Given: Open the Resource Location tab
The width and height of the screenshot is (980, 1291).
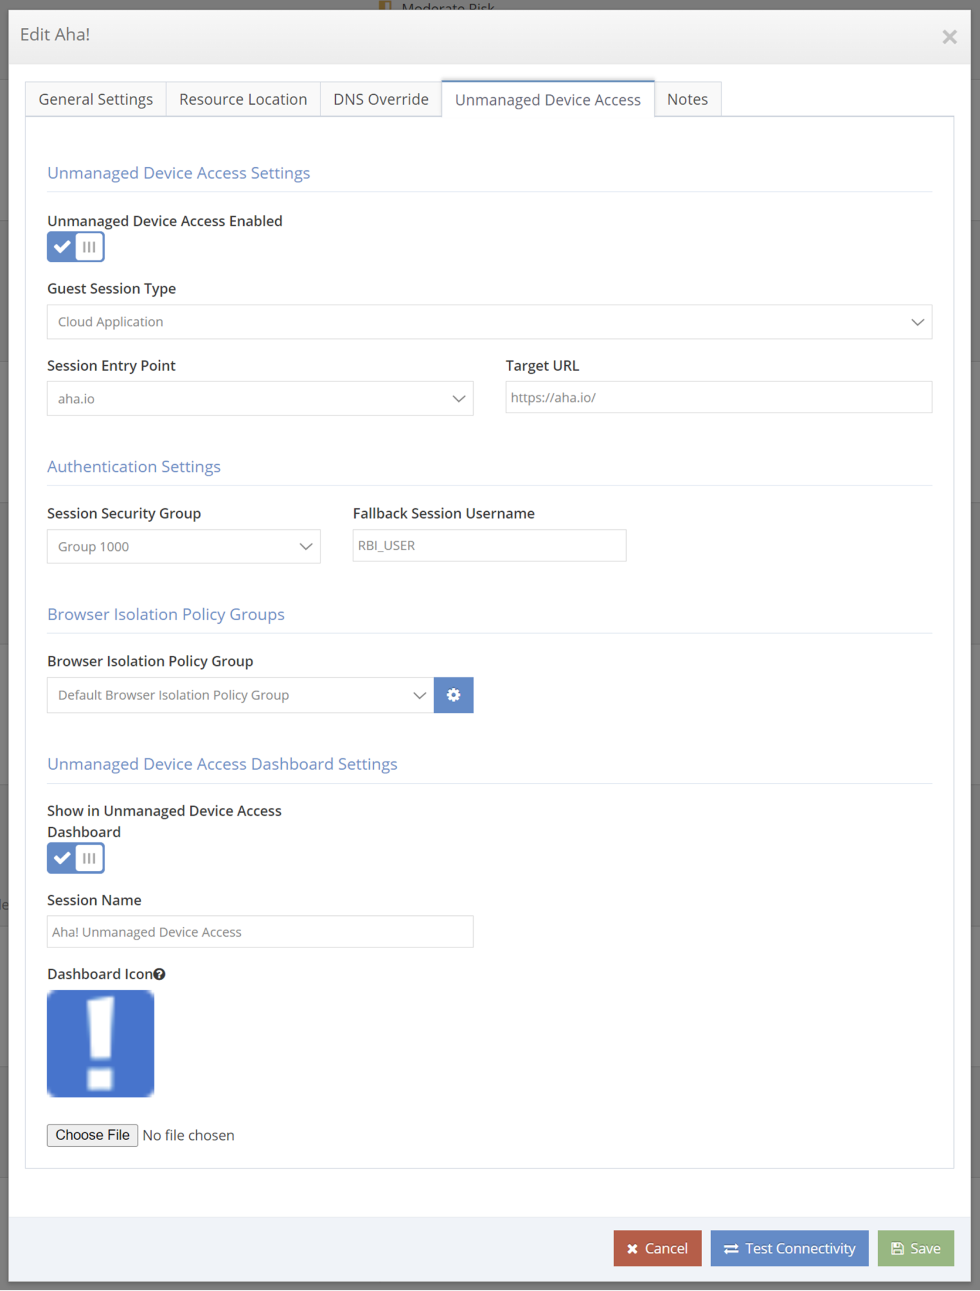Looking at the screenshot, I should point(243,99).
